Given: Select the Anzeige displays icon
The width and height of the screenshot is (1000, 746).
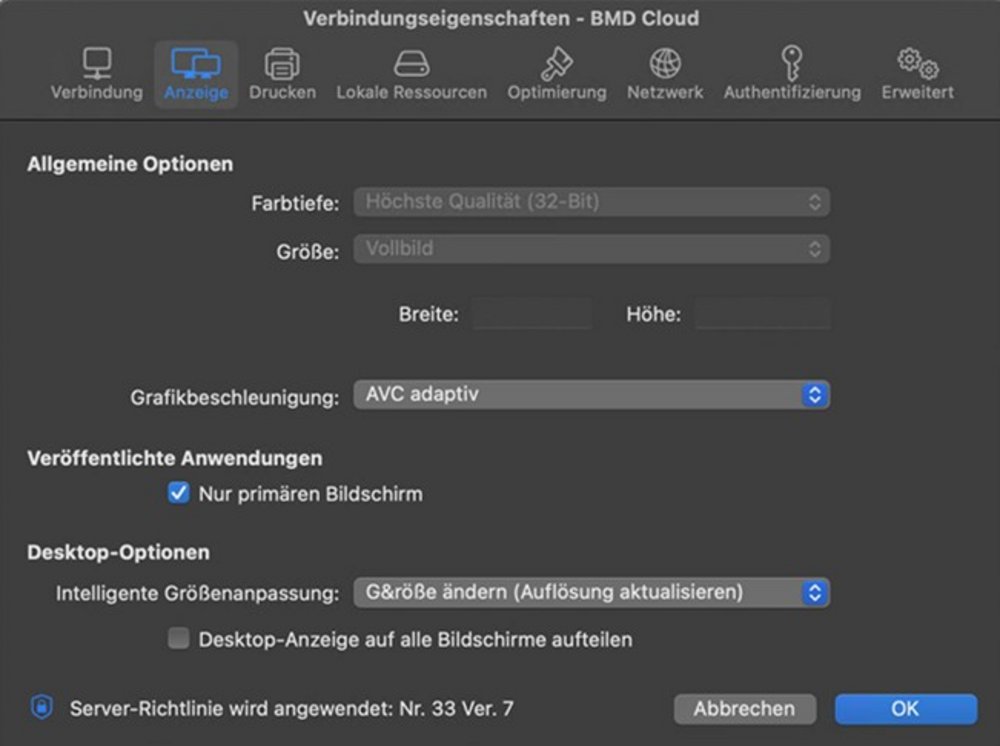Looking at the screenshot, I should (196, 63).
